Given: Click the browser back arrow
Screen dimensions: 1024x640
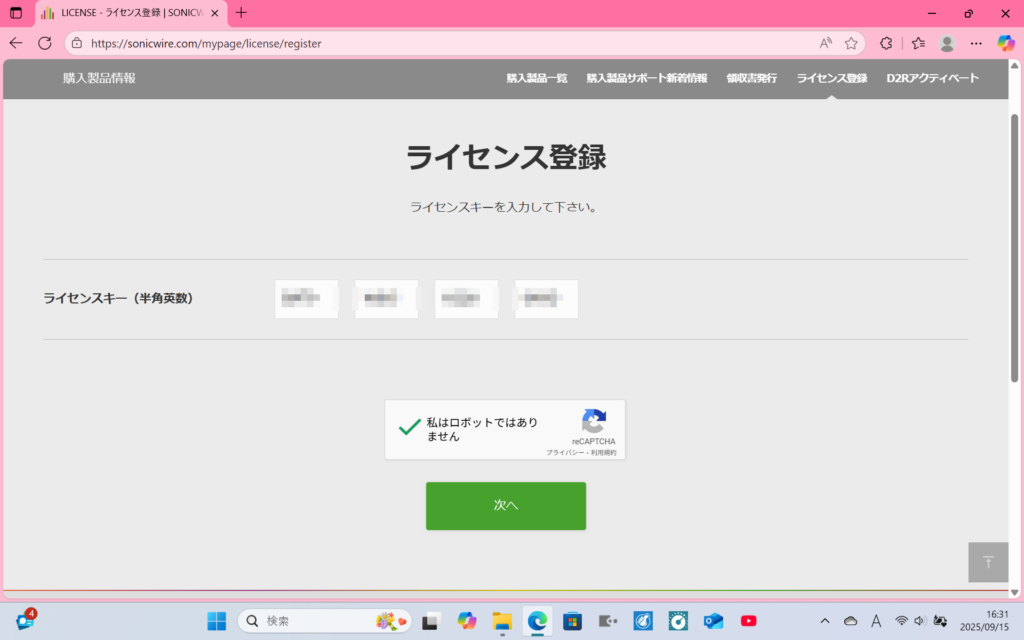Looking at the screenshot, I should coord(16,43).
